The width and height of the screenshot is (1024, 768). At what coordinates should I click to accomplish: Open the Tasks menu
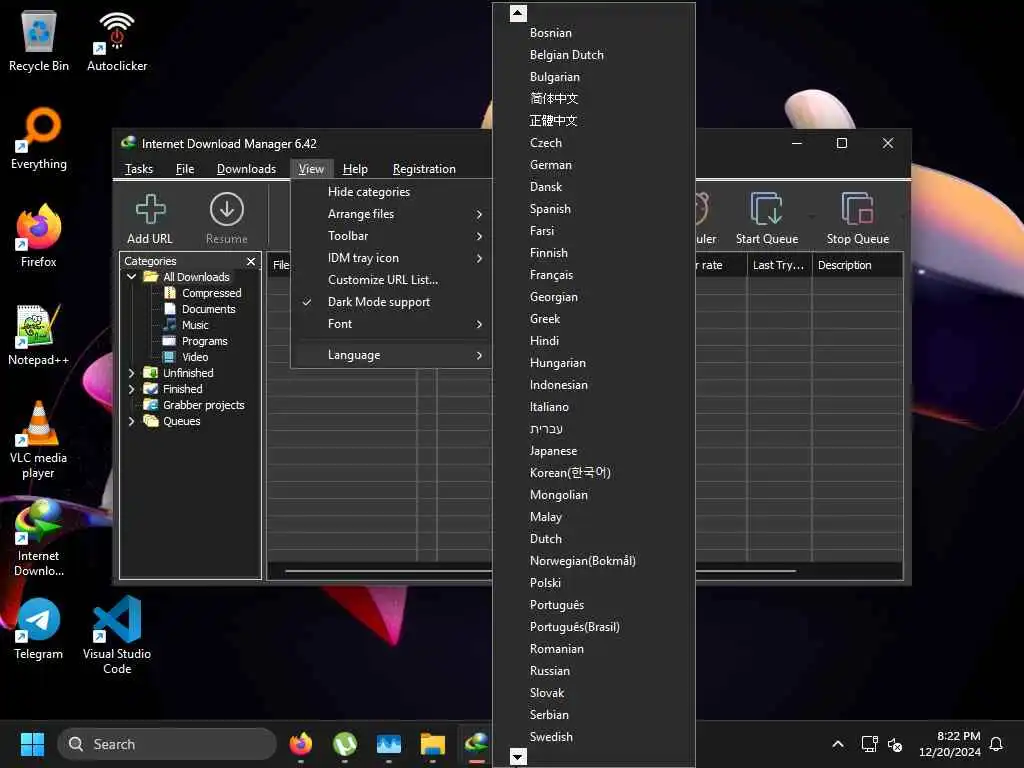(139, 169)
